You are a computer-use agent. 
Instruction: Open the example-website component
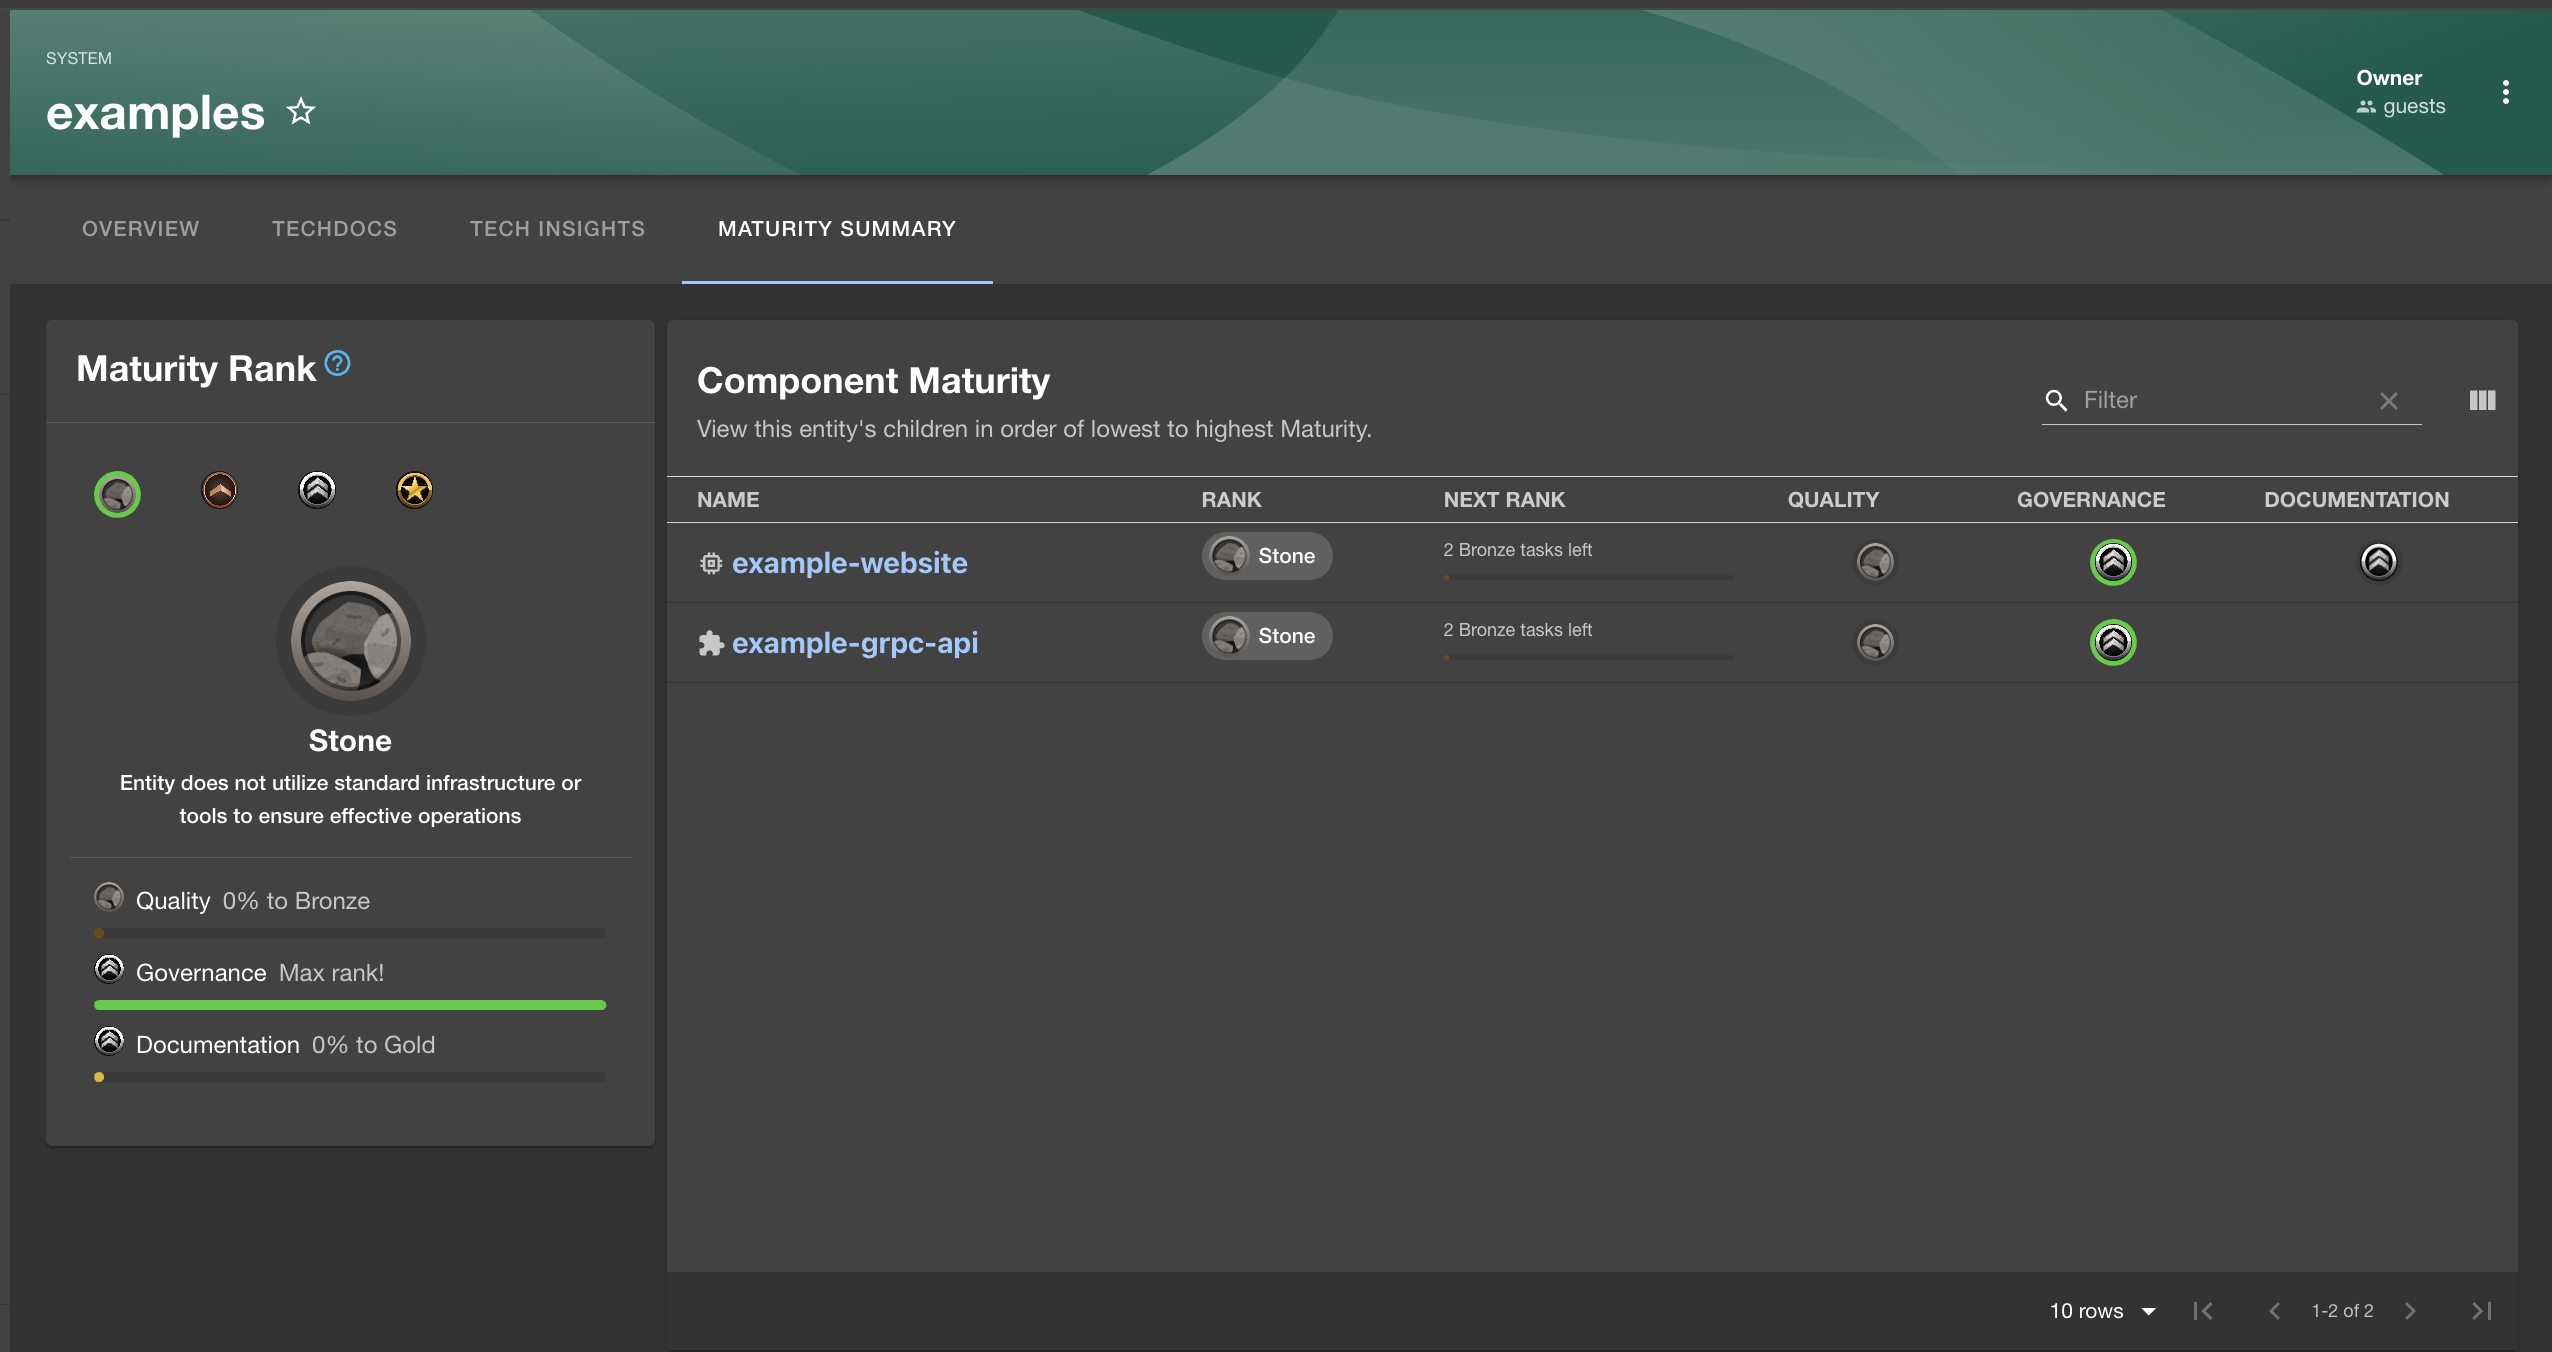[849, 563]
